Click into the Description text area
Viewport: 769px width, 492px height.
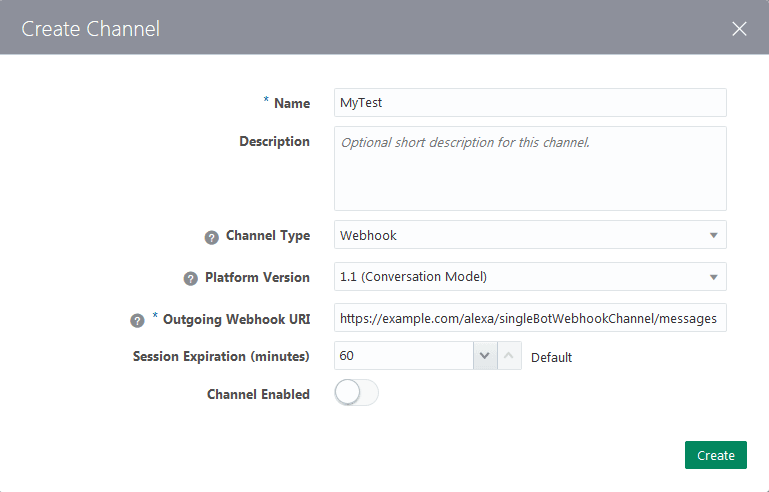[x=530, y=168]
